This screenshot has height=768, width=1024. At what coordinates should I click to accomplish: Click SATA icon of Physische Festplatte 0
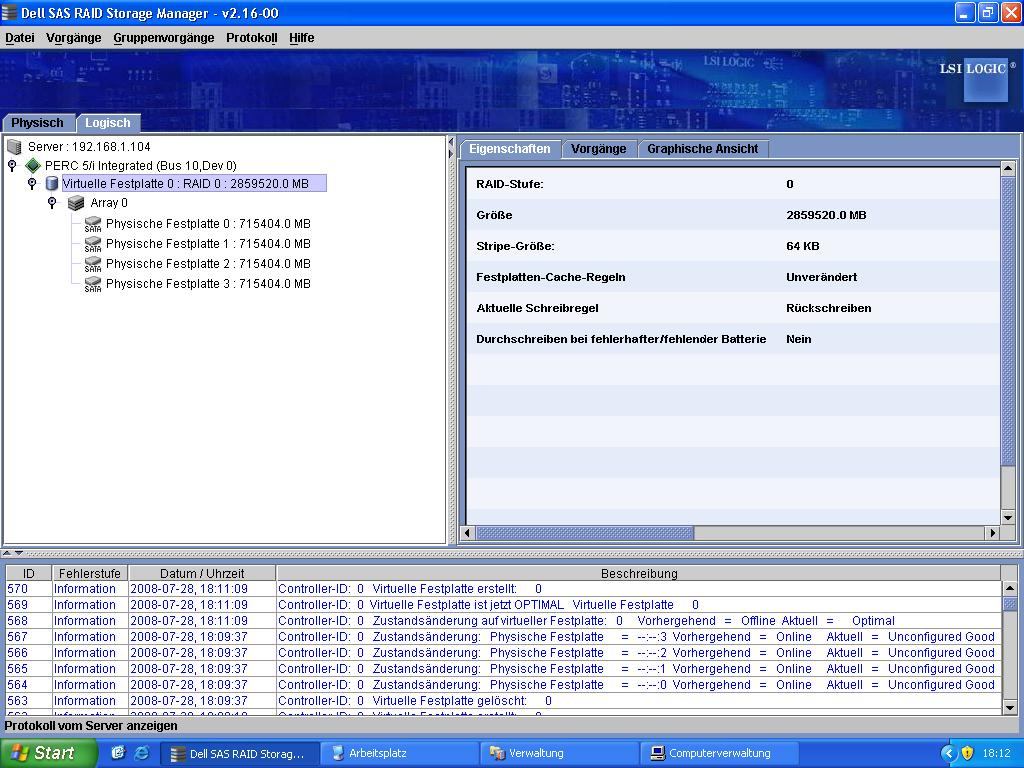(93, 224)
